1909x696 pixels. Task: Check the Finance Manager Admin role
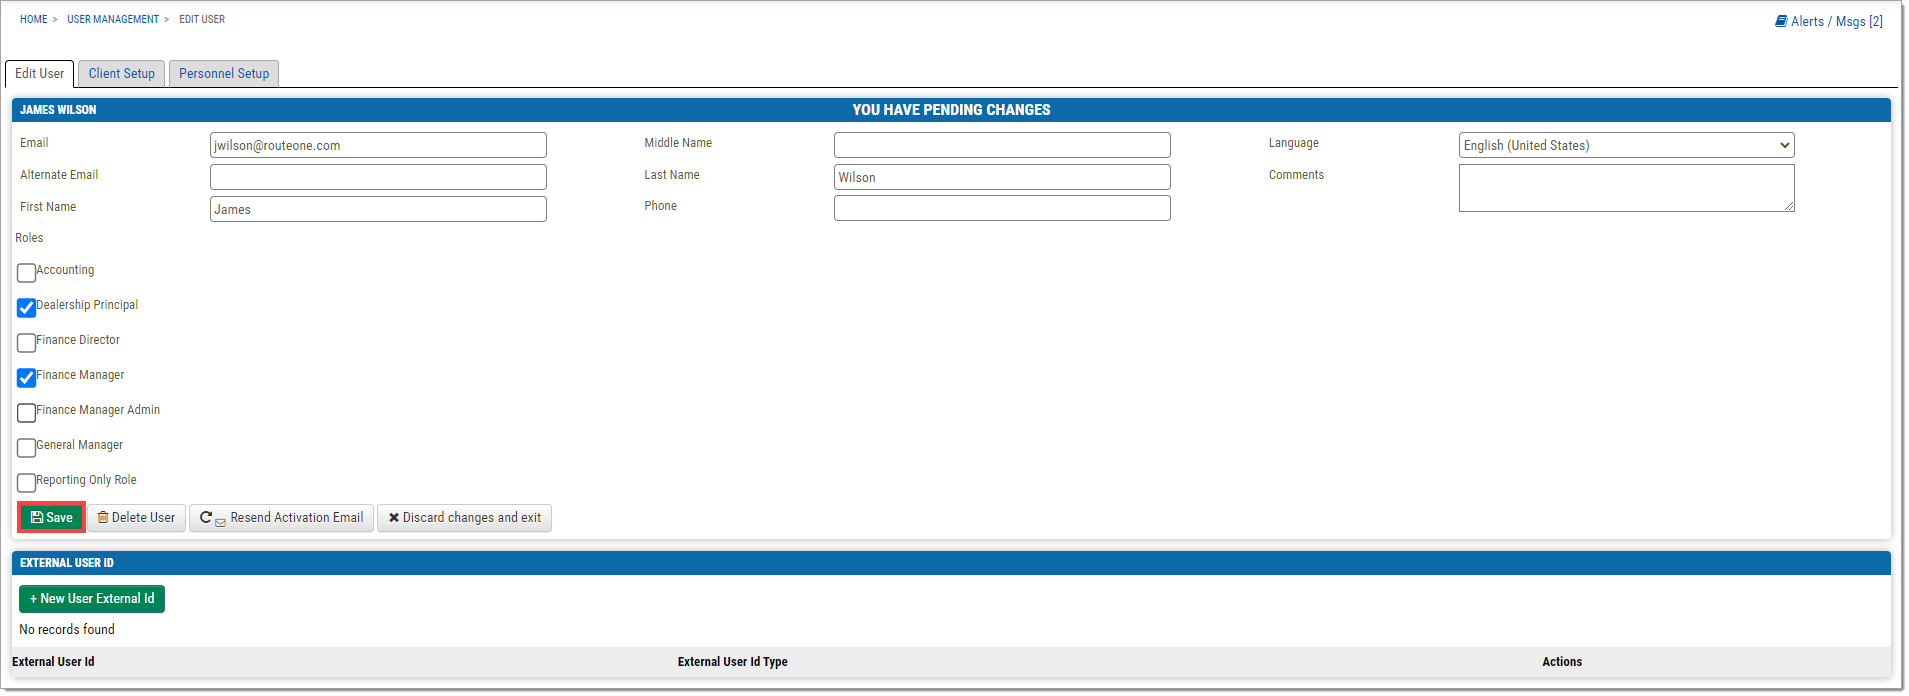click(27, 413)
